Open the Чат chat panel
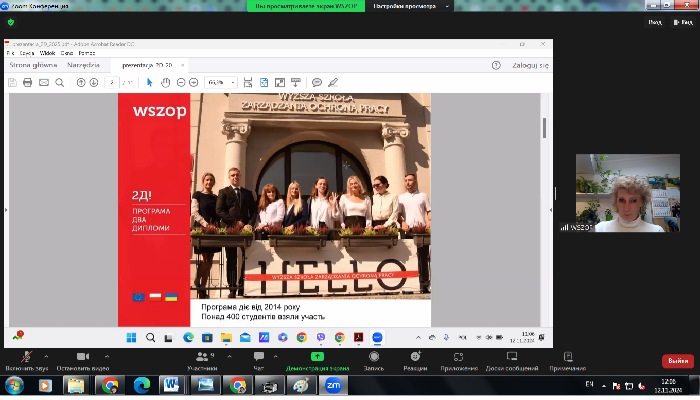The height and width of the screenshot is (400, 700). (x=260, y=358)
